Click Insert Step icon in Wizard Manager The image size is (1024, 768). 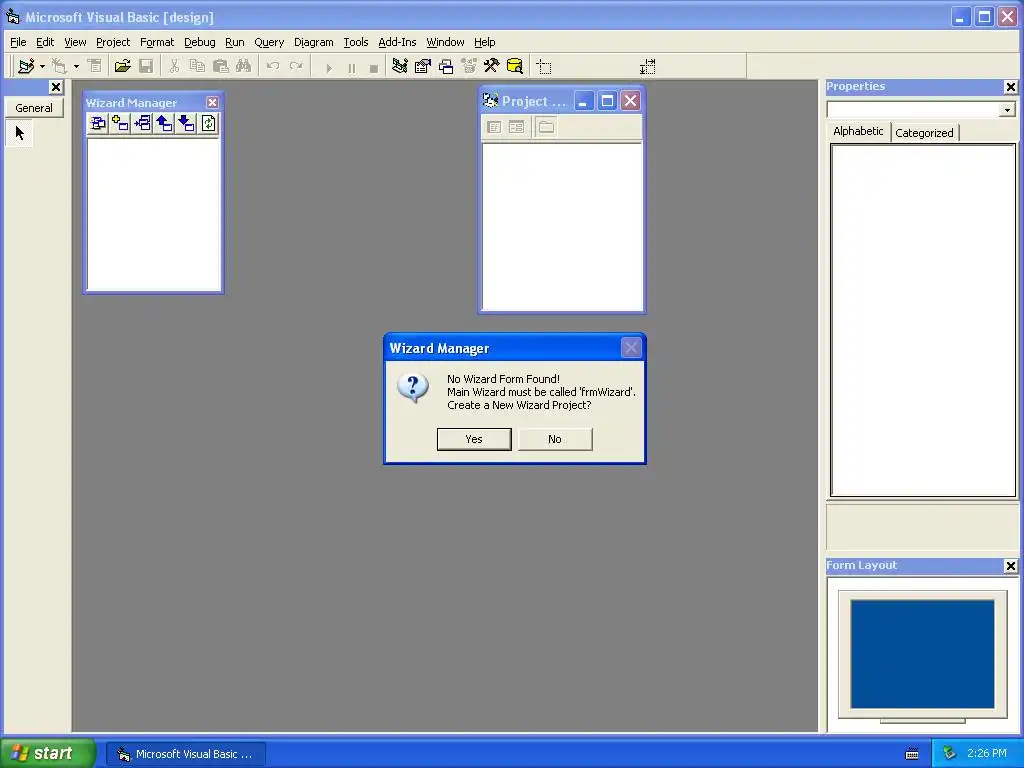pyautogui.click(x=142, y=123)
